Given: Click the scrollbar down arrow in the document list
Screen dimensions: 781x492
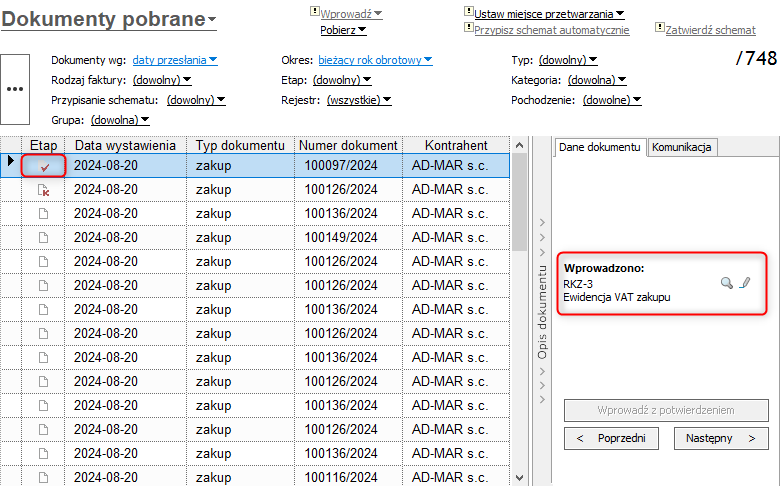Looking at the screenshot, I should click(x=520, y=478).
